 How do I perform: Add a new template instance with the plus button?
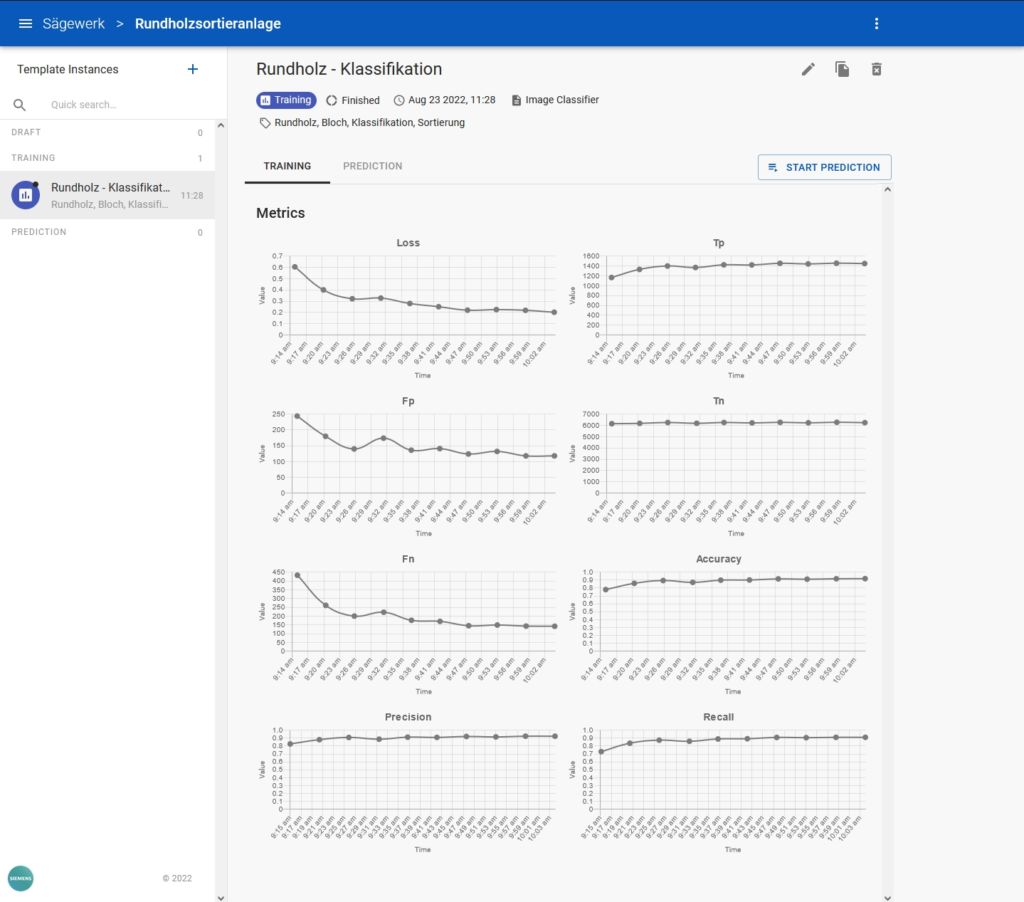[192, 69]
